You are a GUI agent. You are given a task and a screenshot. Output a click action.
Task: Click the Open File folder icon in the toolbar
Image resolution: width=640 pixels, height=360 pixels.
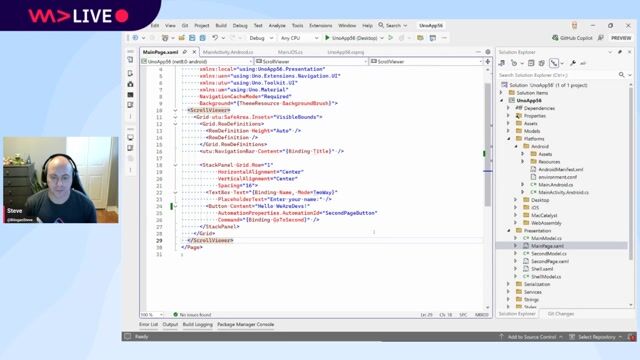tap(182, 38)
